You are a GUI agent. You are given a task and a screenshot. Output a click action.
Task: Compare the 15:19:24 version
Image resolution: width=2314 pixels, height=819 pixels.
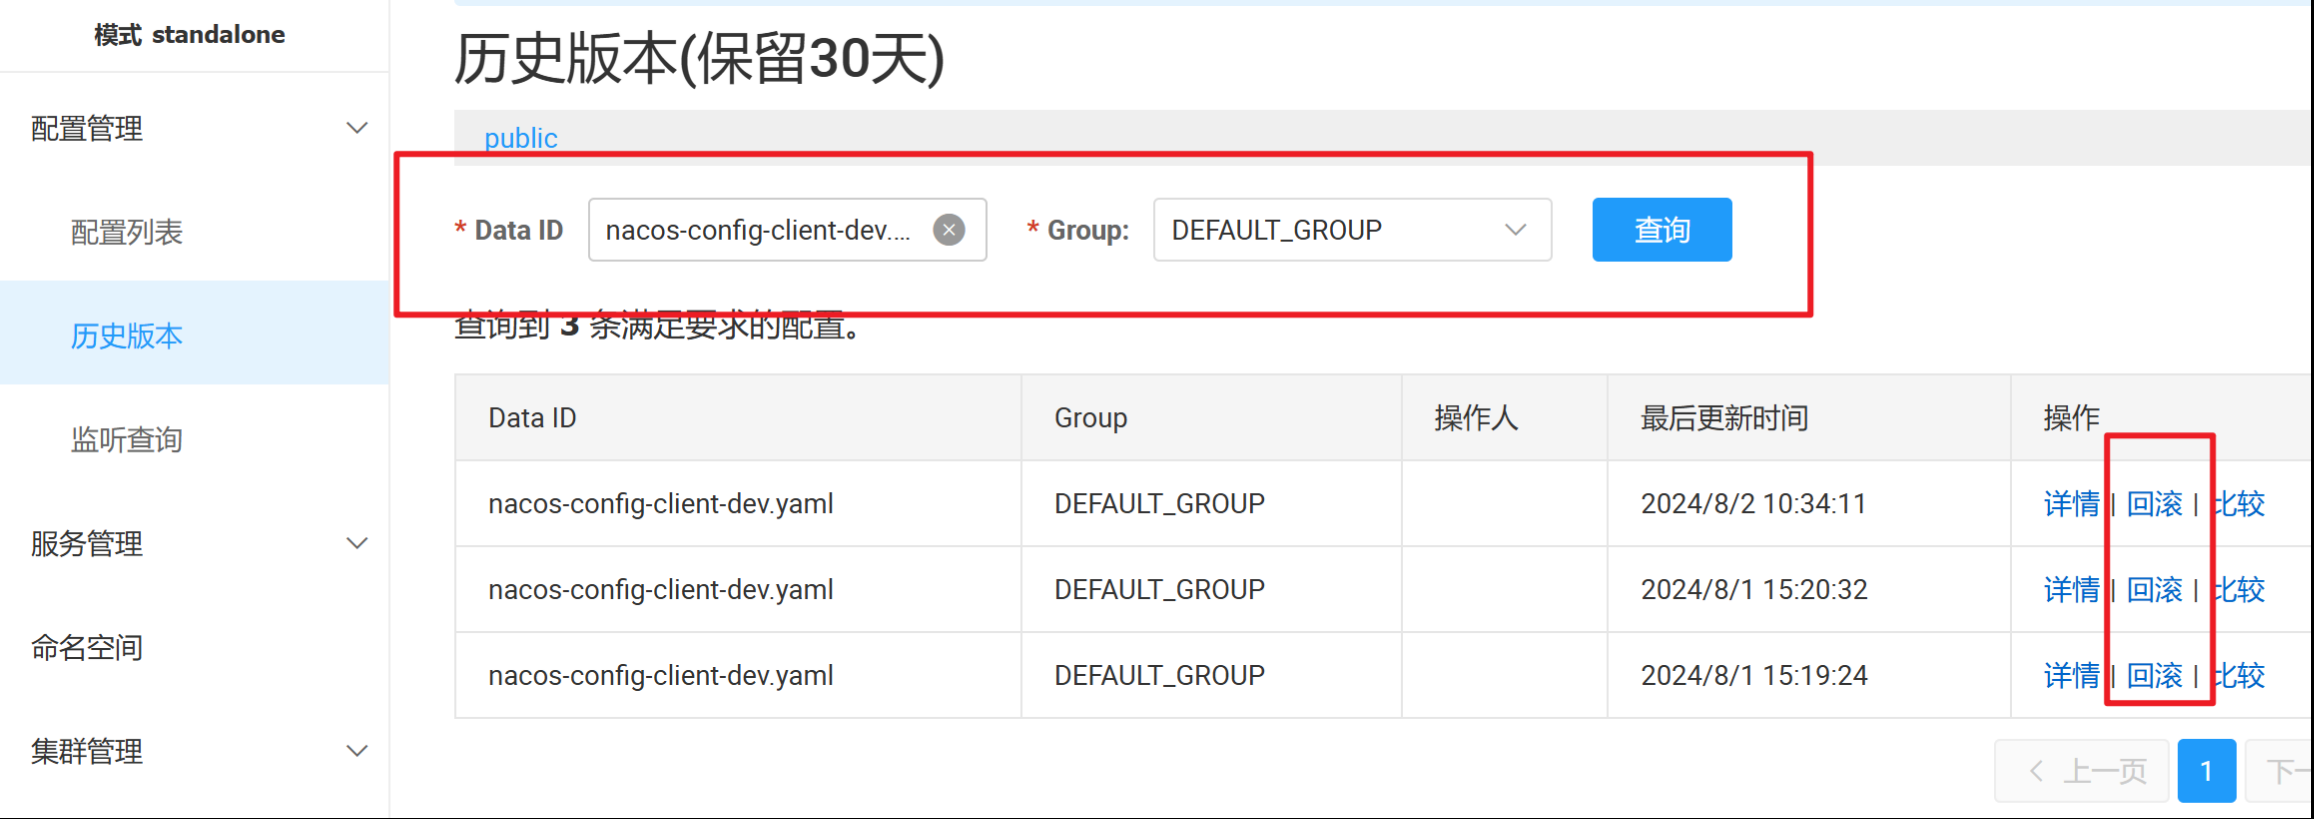[x=2240, y=676]
